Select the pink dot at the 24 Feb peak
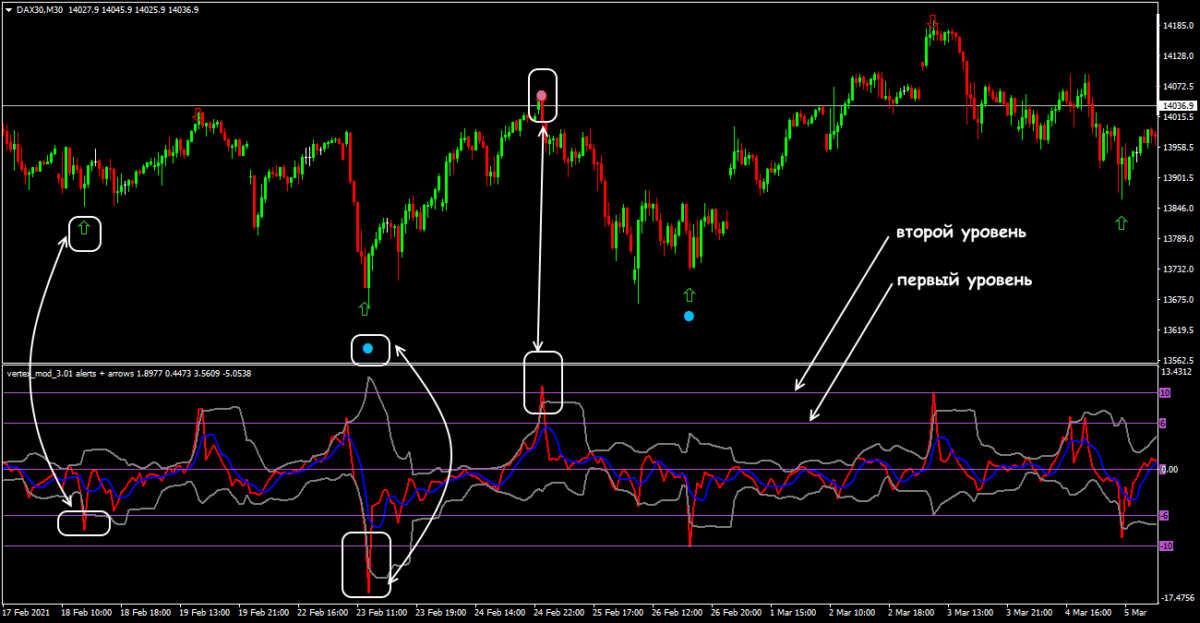The image size is (1200, 623). click(541, 95)
